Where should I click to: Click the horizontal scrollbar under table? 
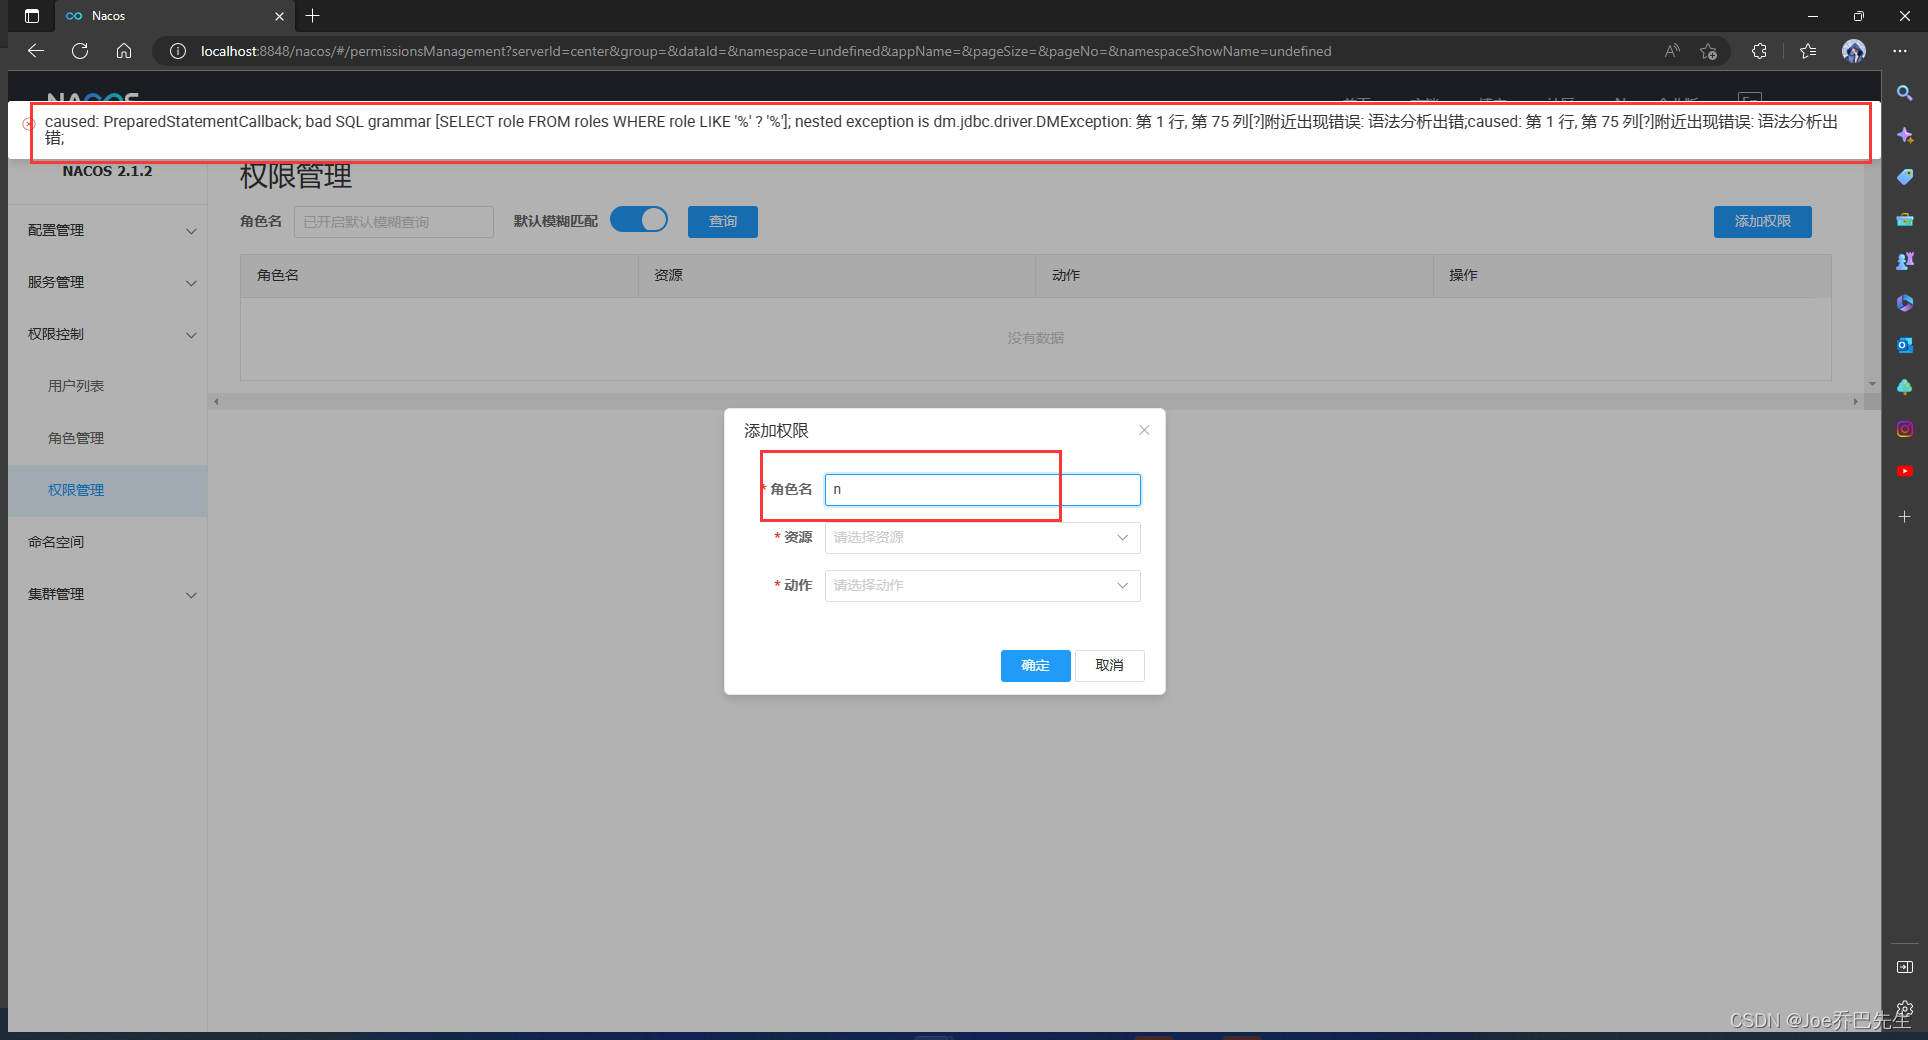(1035, 402)
